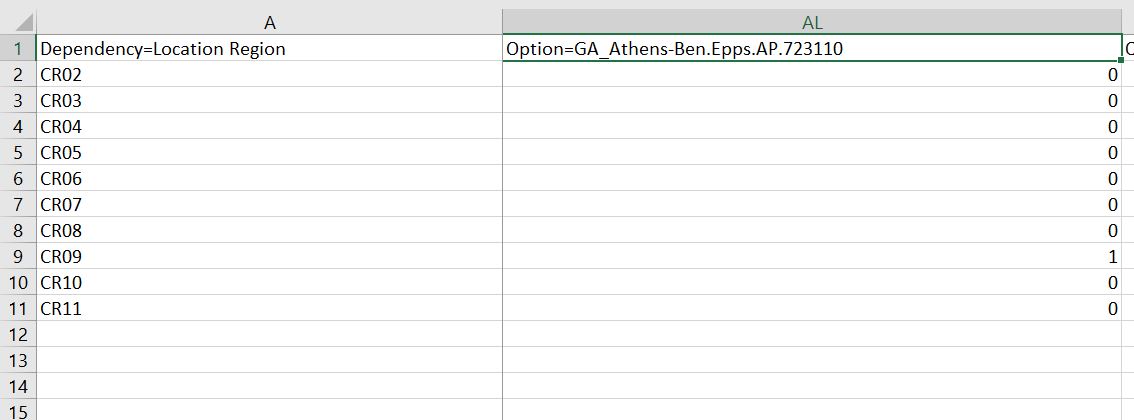Click cell containing CR05
Viewport: 1134px width, 420px height.
[269, 153]
